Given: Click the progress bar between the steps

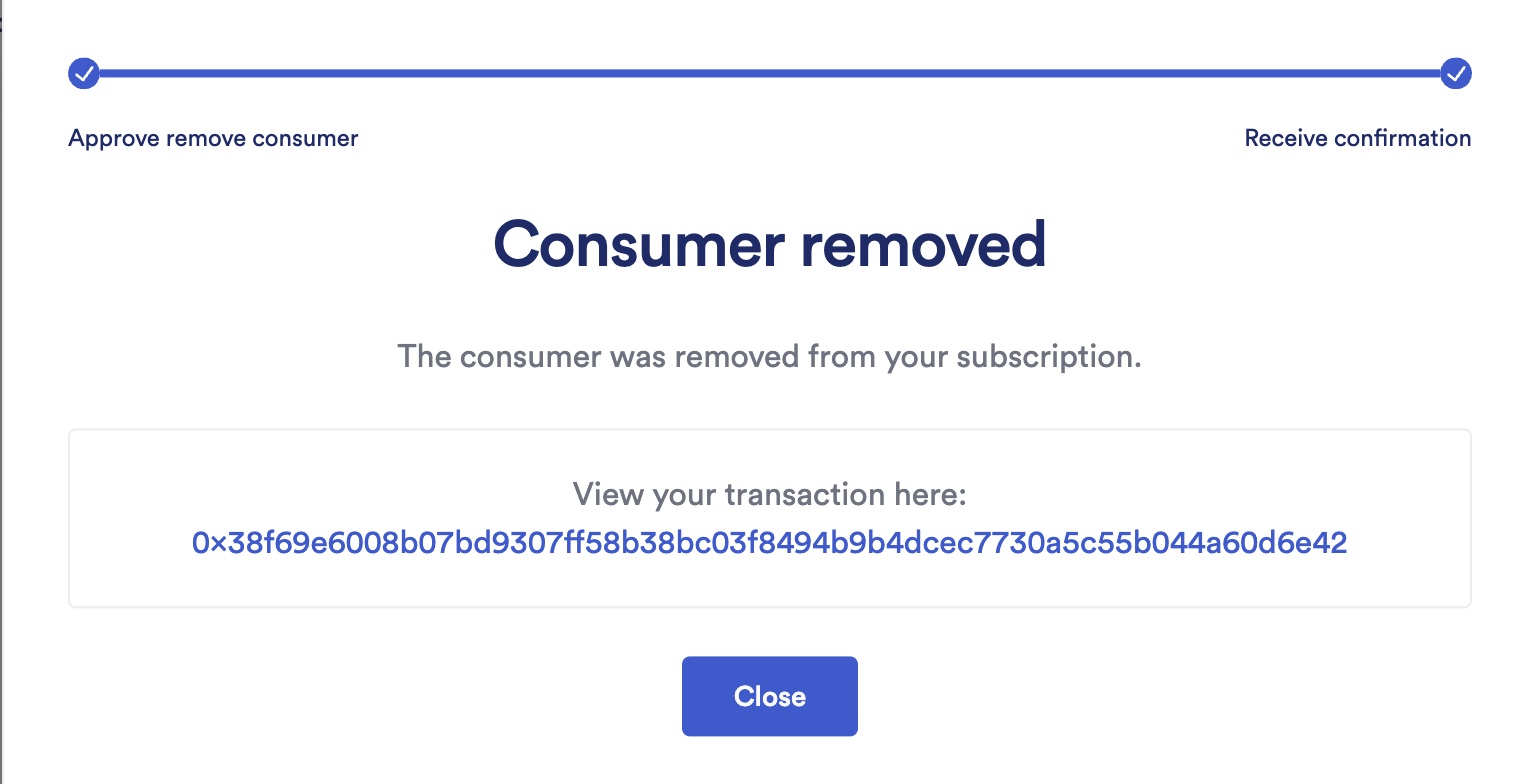Looking at the screenshot, I should click(770, 73).
